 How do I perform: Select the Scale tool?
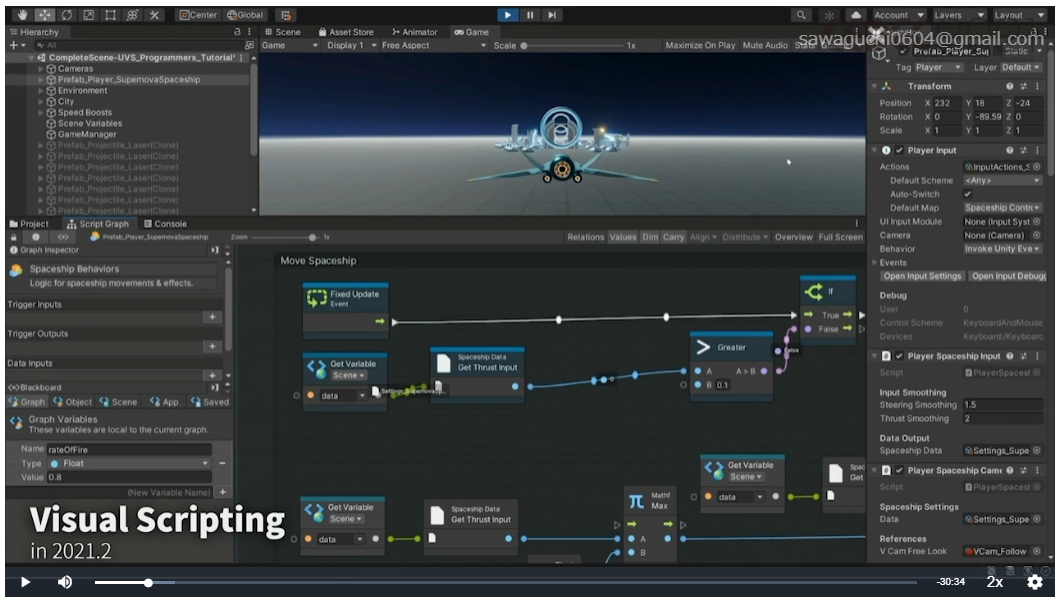88,15
